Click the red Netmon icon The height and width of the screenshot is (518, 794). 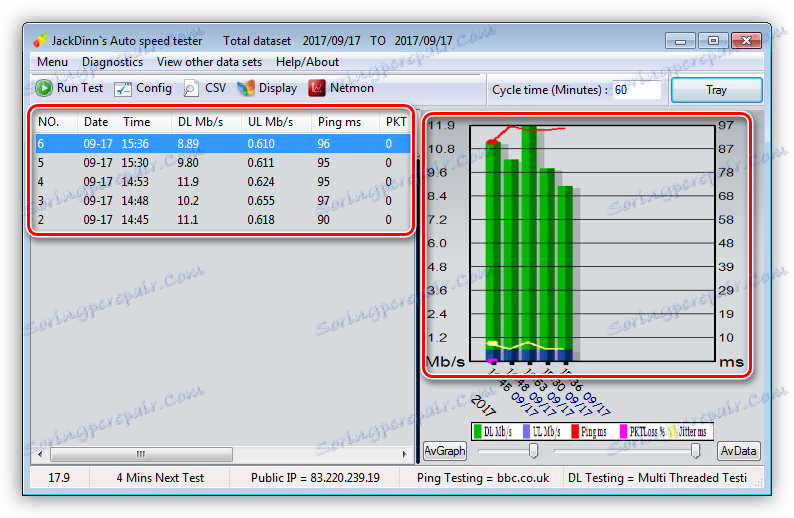pos(317,88)
